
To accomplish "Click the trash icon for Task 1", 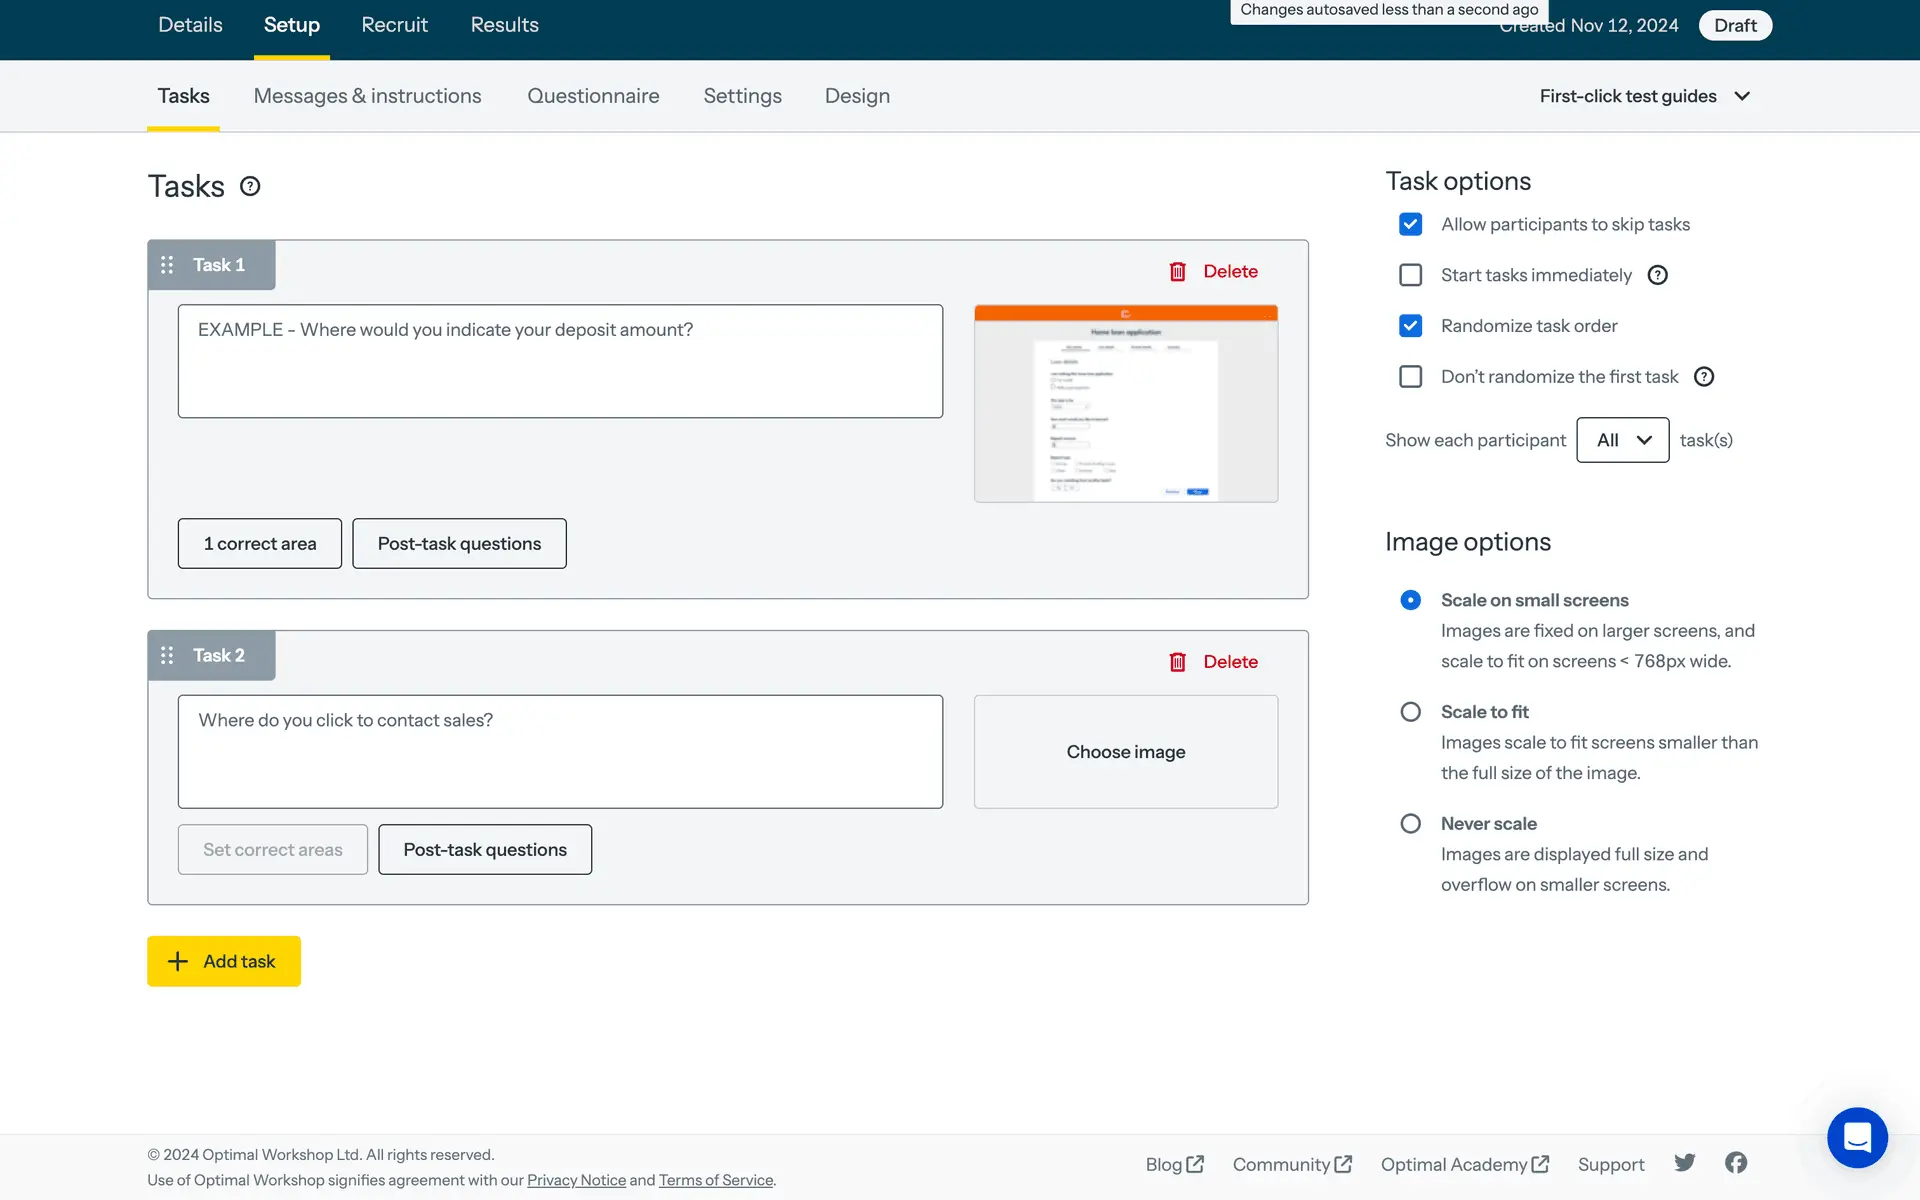I will coord(1178,271).
